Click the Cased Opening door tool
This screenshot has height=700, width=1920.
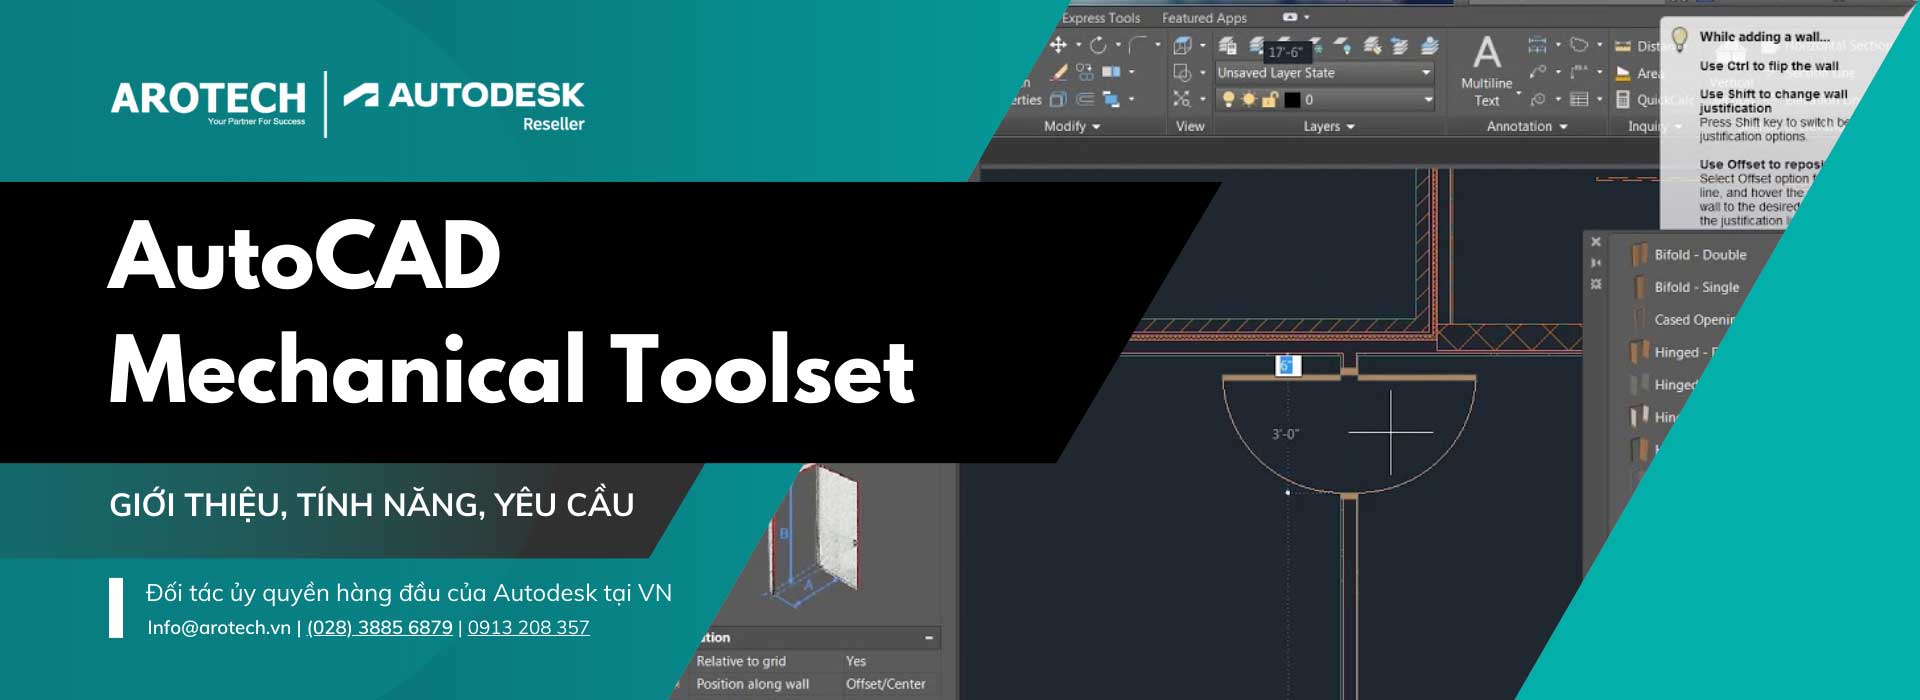click(x=1685, y=319)
